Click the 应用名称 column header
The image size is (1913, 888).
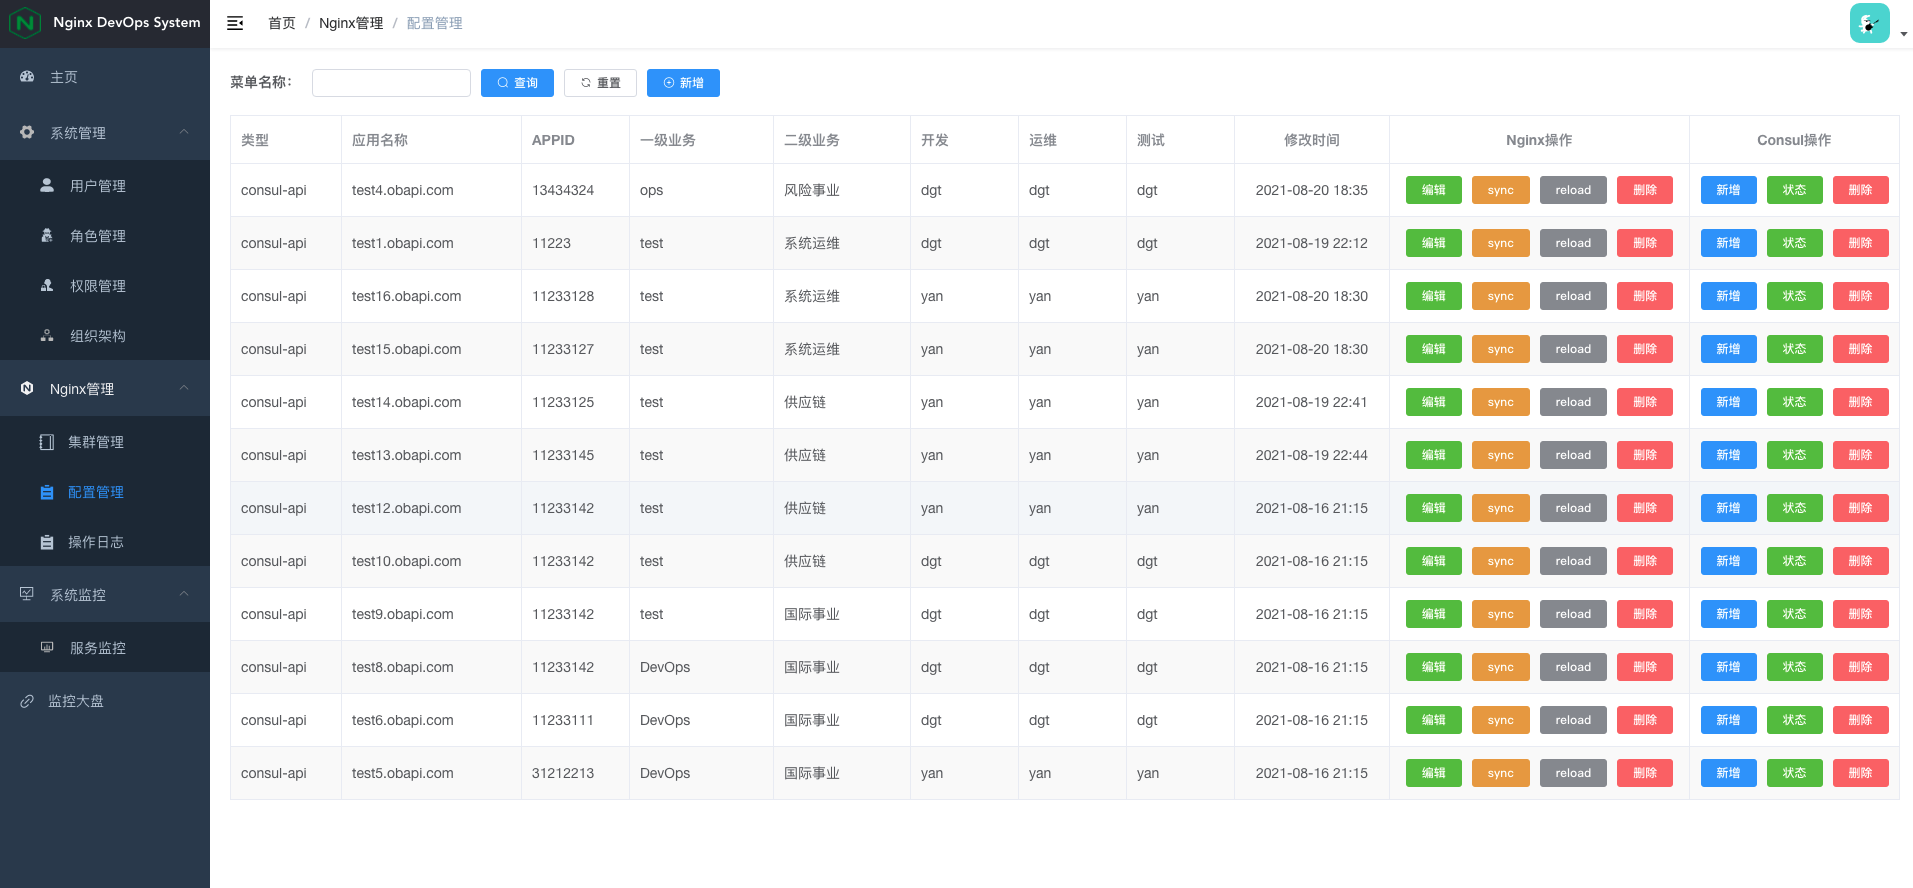[x=380, y=140]
